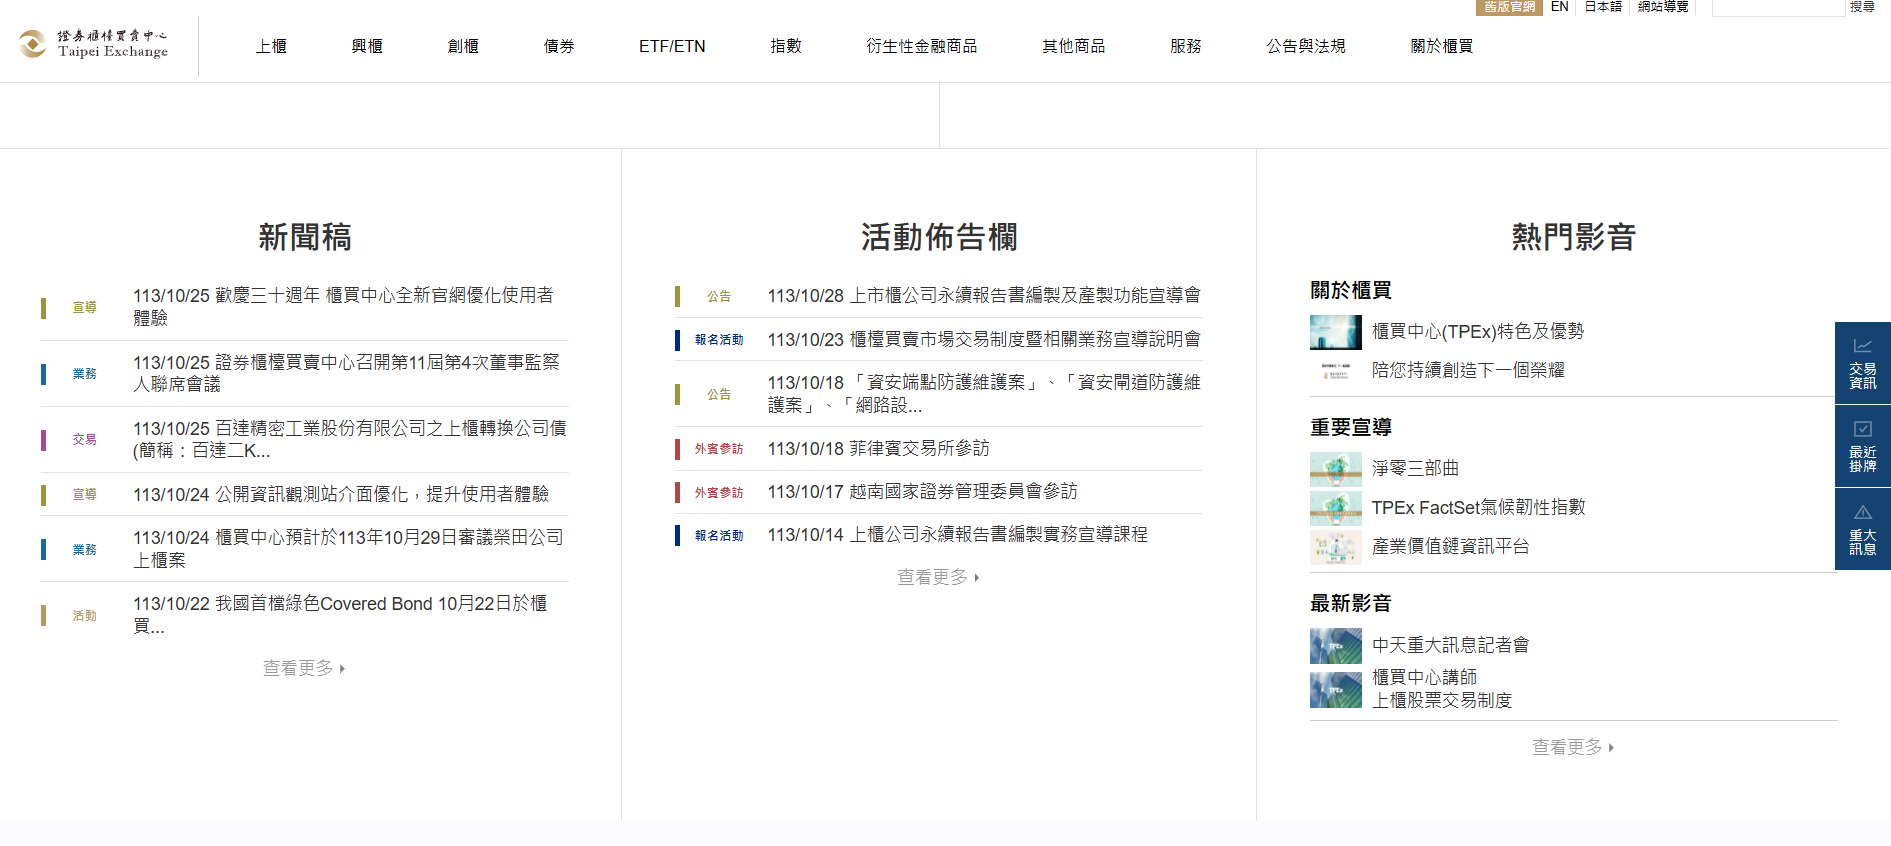This screenshot has height=846, width=1891.
Task: Open 113/10/23 櫃檯買賣市場交易制度 briefing event
Action: (x=984, y=340)
